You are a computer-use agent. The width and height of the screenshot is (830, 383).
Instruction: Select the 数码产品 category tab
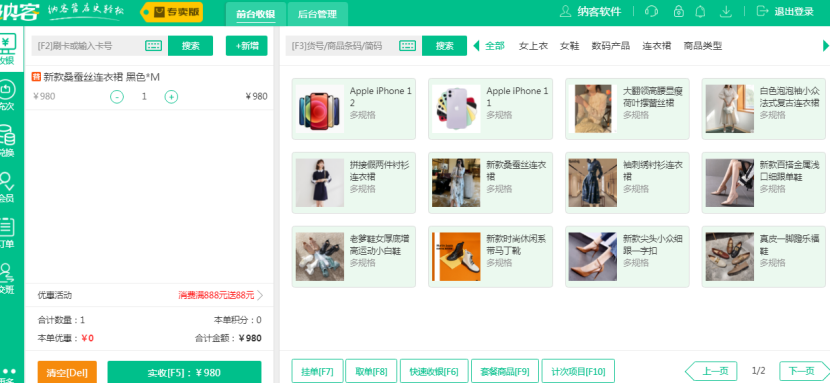coord(611,45)
